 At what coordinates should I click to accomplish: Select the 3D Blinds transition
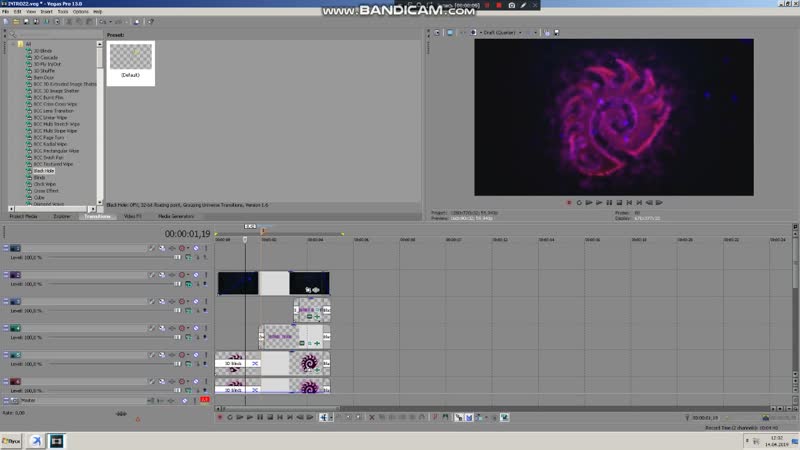pyautogui.click(x=43, y=51)
